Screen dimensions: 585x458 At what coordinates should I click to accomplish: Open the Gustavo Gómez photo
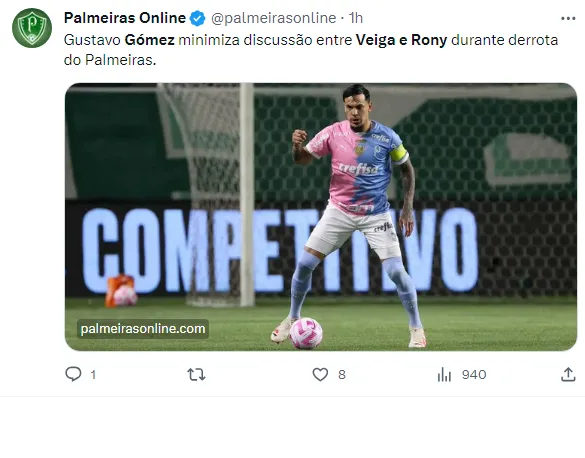click(x=321, y=217)
